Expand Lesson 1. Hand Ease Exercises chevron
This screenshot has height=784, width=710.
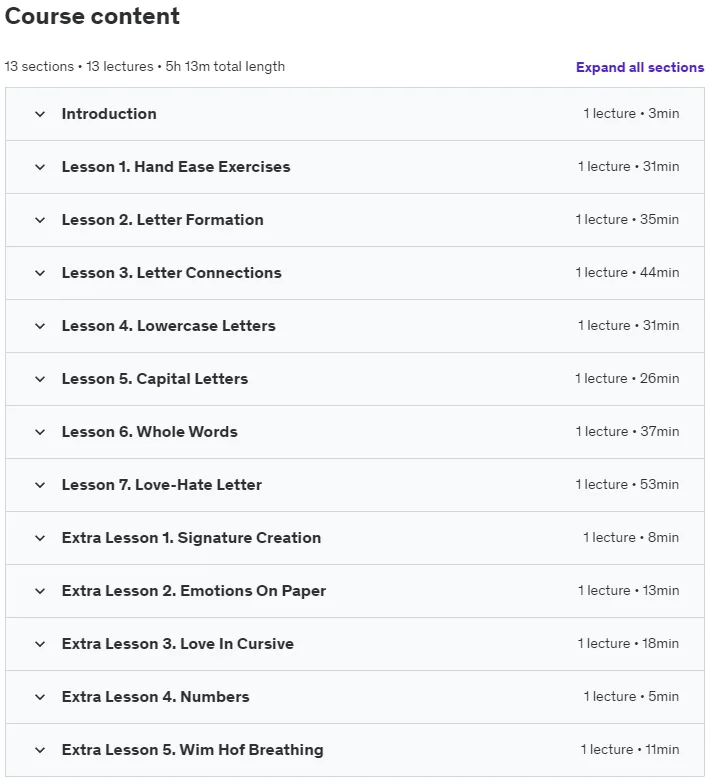point(40,167)
